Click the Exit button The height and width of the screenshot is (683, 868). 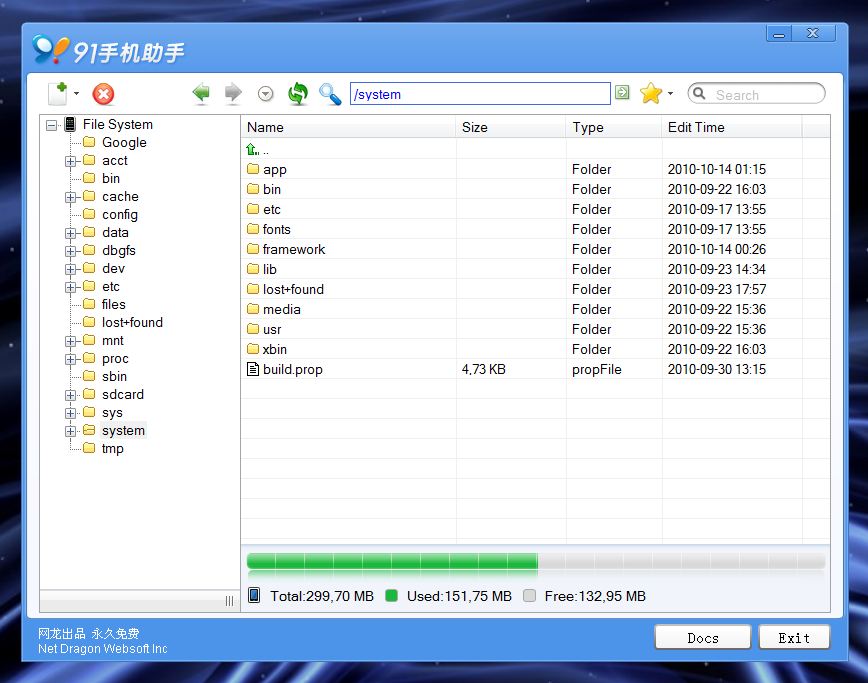tap(794, 638)
